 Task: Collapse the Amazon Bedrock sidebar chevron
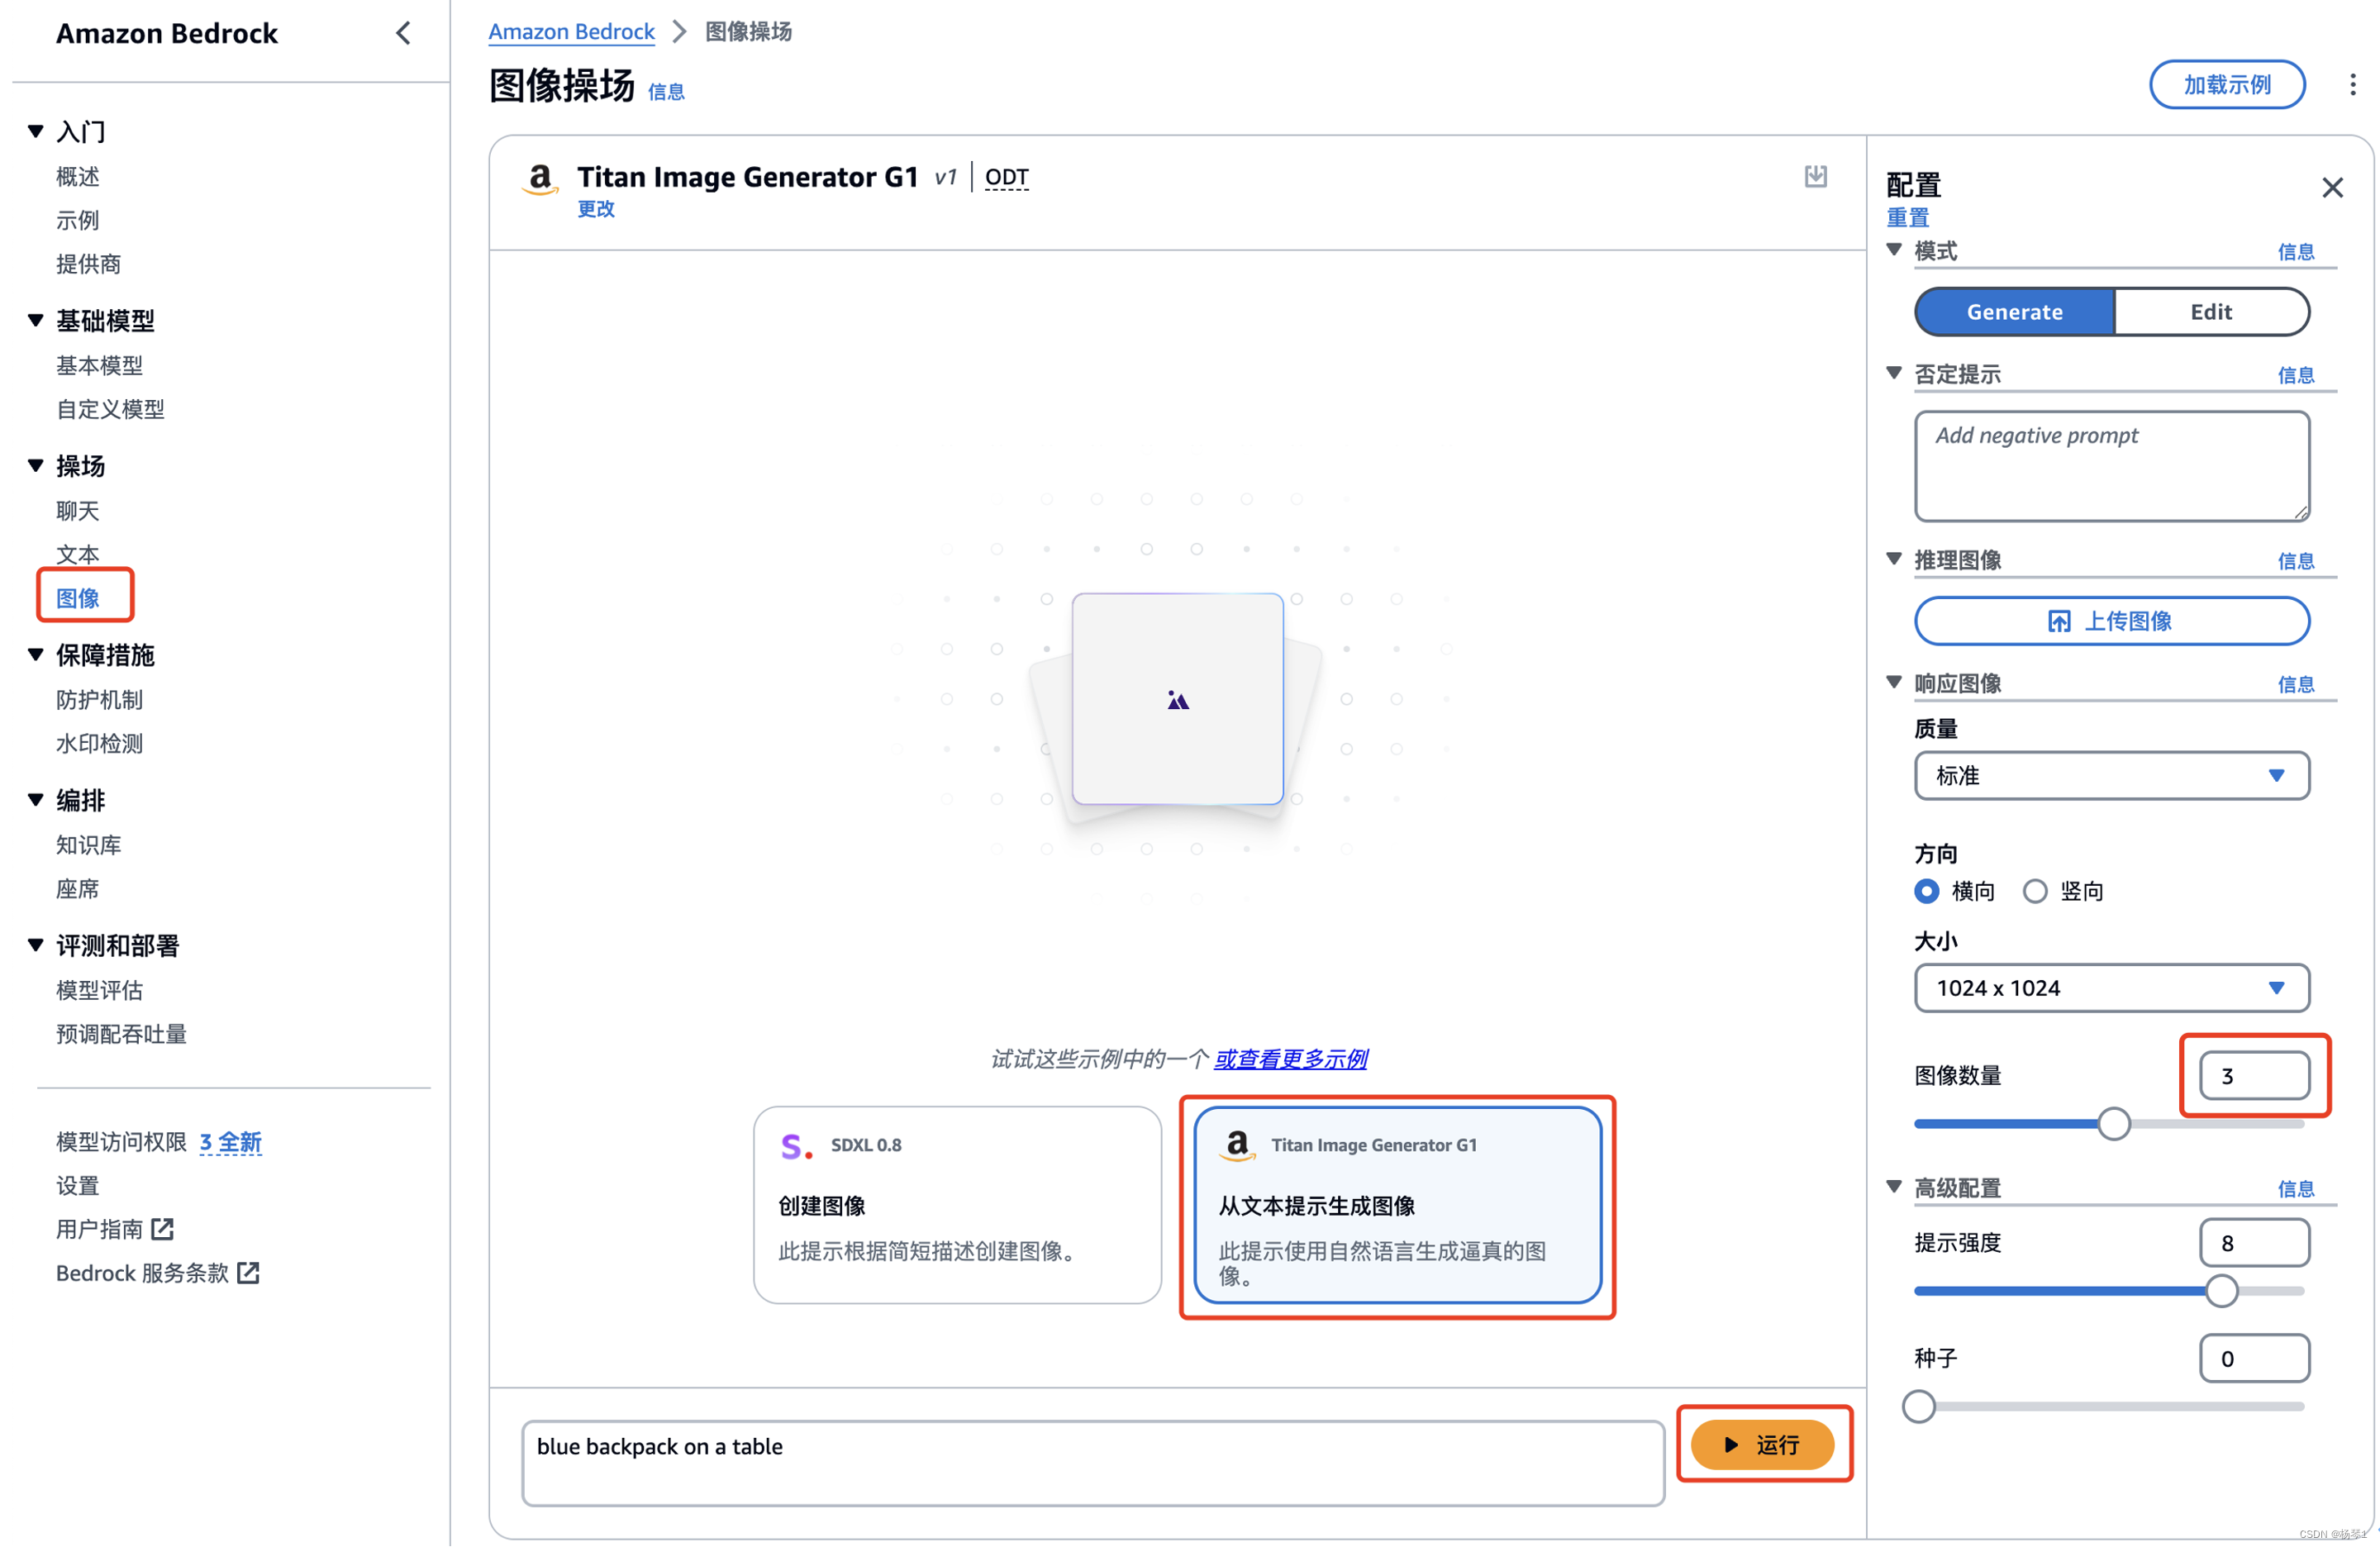[x=403, y=33]
